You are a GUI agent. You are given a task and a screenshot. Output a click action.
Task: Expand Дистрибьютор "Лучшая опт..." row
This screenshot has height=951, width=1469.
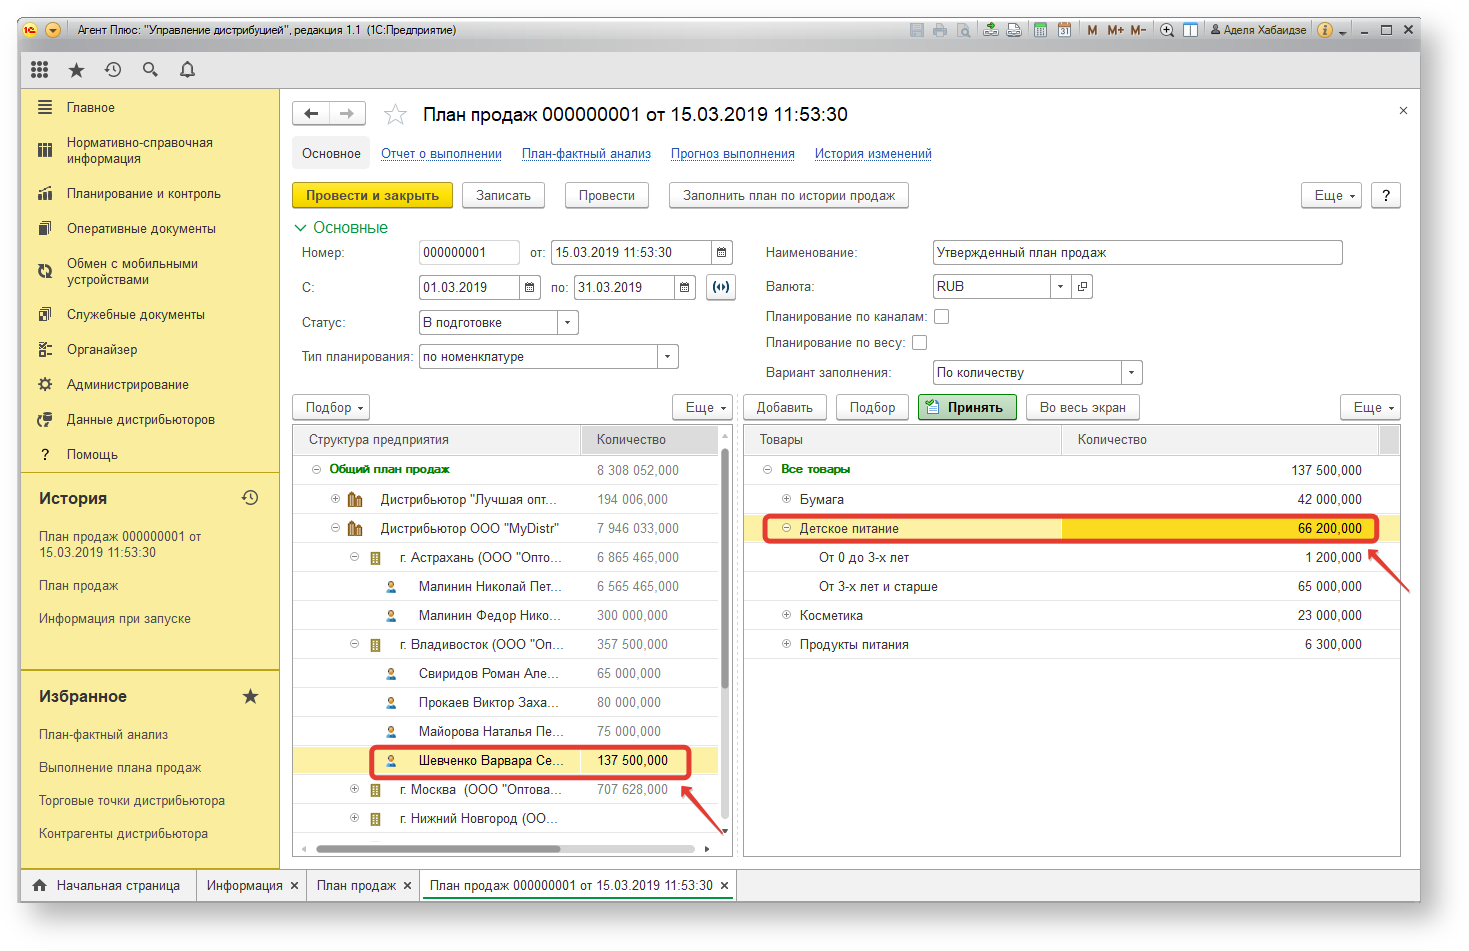tap(335, 499)
